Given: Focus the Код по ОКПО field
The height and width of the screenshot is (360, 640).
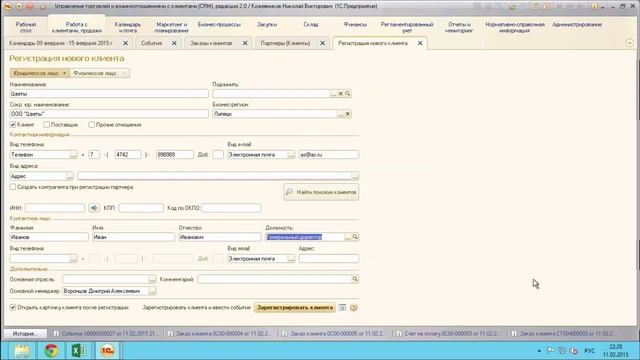Looking at the screenshot, I should pos(231,208).
